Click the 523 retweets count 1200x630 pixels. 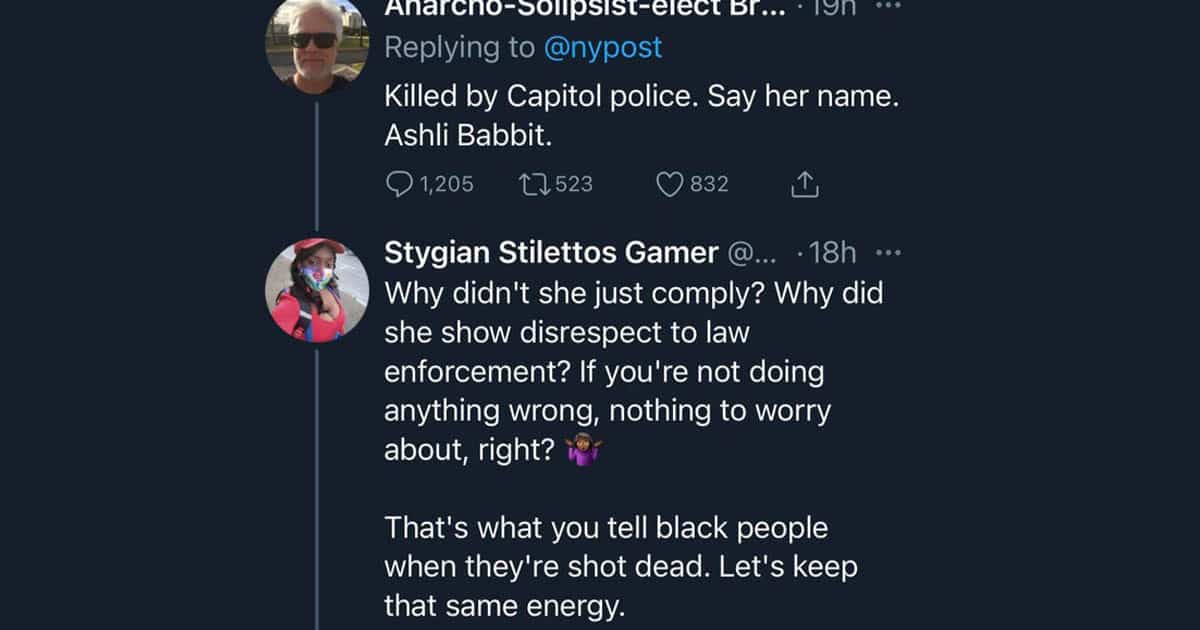[x=573, y=184]
